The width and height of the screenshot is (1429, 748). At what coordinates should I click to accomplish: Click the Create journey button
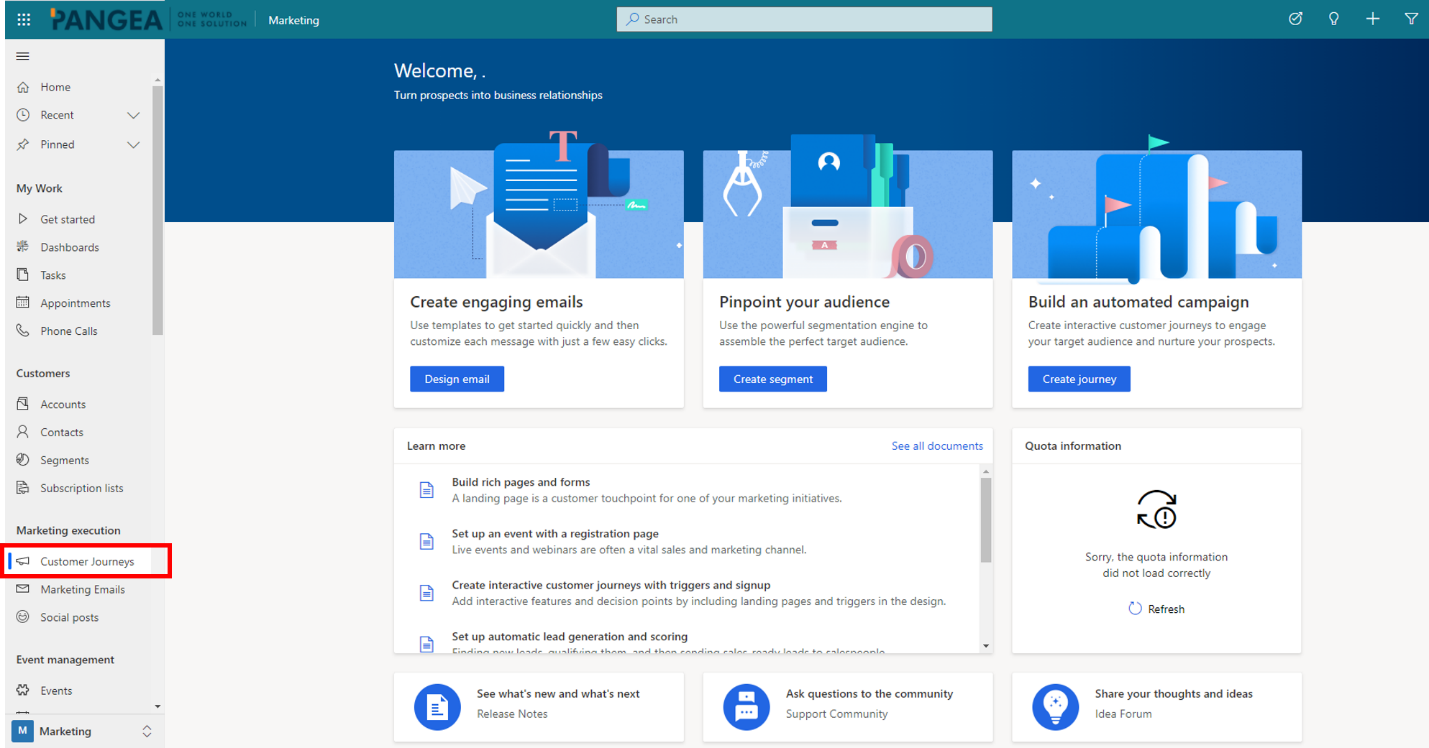(x=1079, y=378)
